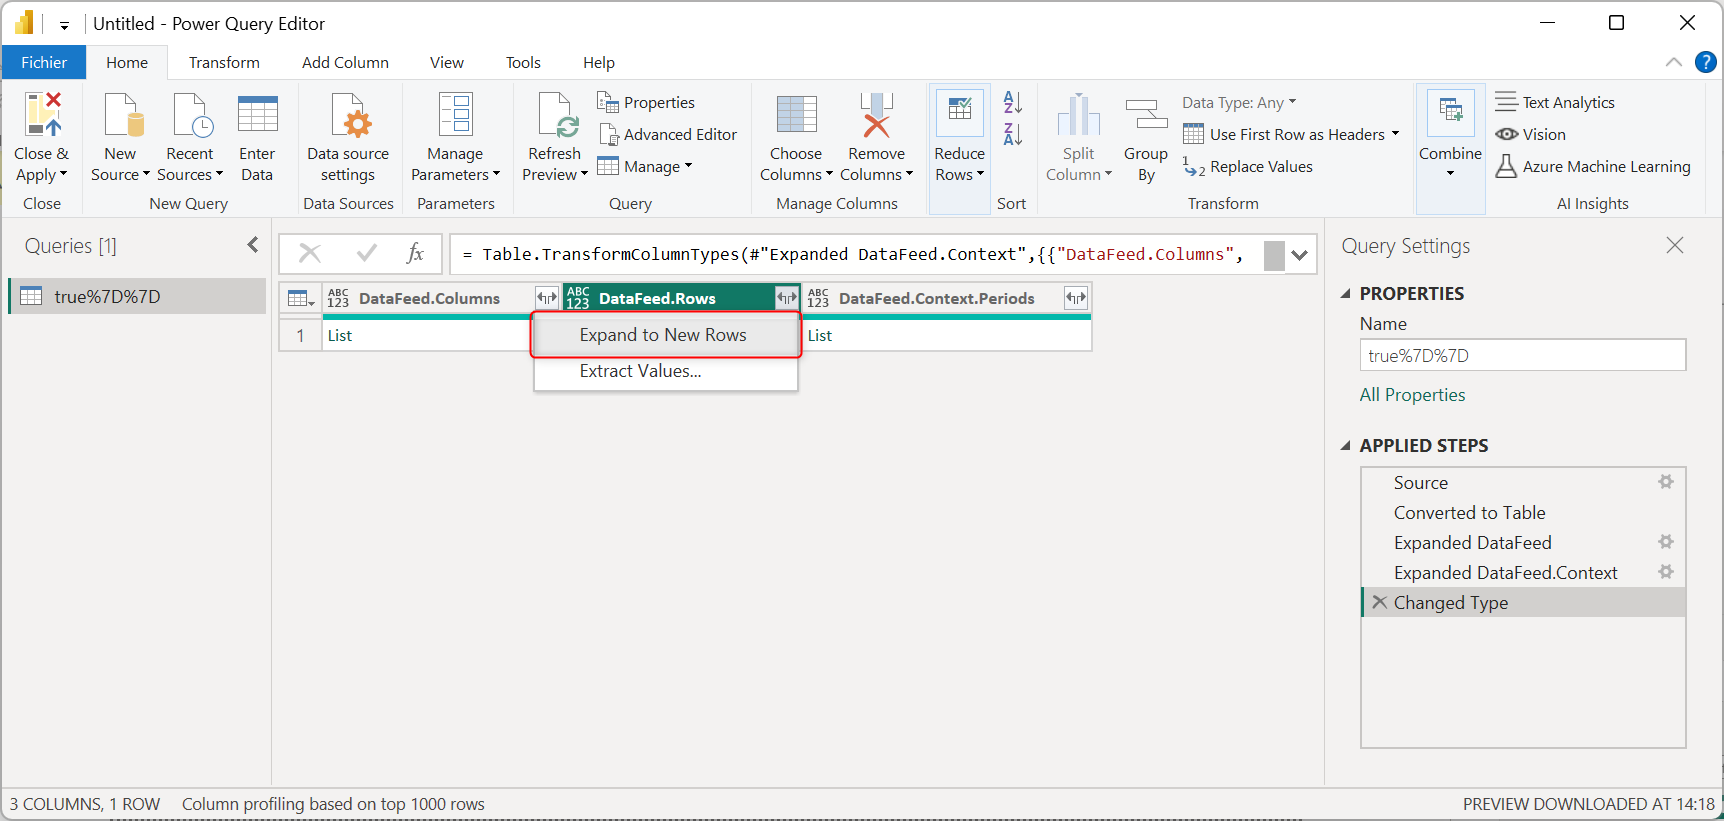The height and width of the screenshot is (821, 1724).
Task: Open the Data Type: Any dropdown
Action: 1239,102
